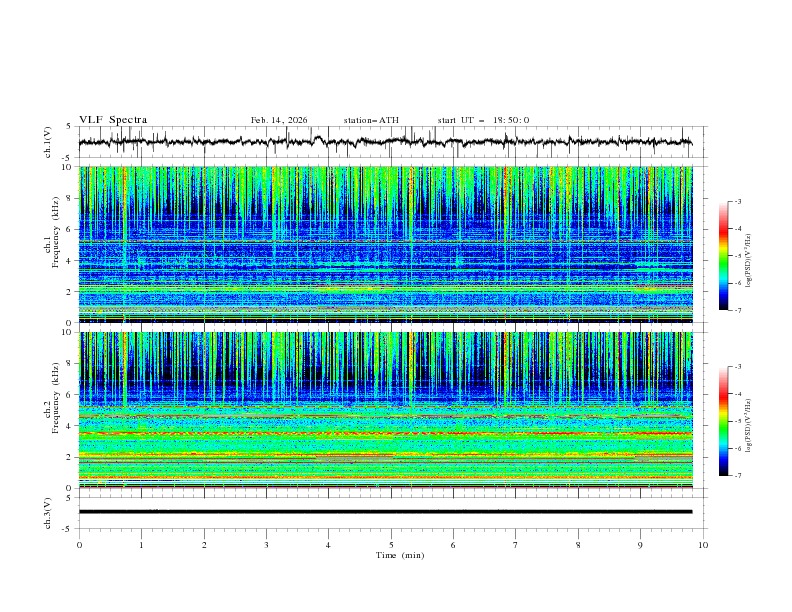Click the VLF Spectra title text
The height and width of the screenshot is (612, 792).
coord(113,120)
